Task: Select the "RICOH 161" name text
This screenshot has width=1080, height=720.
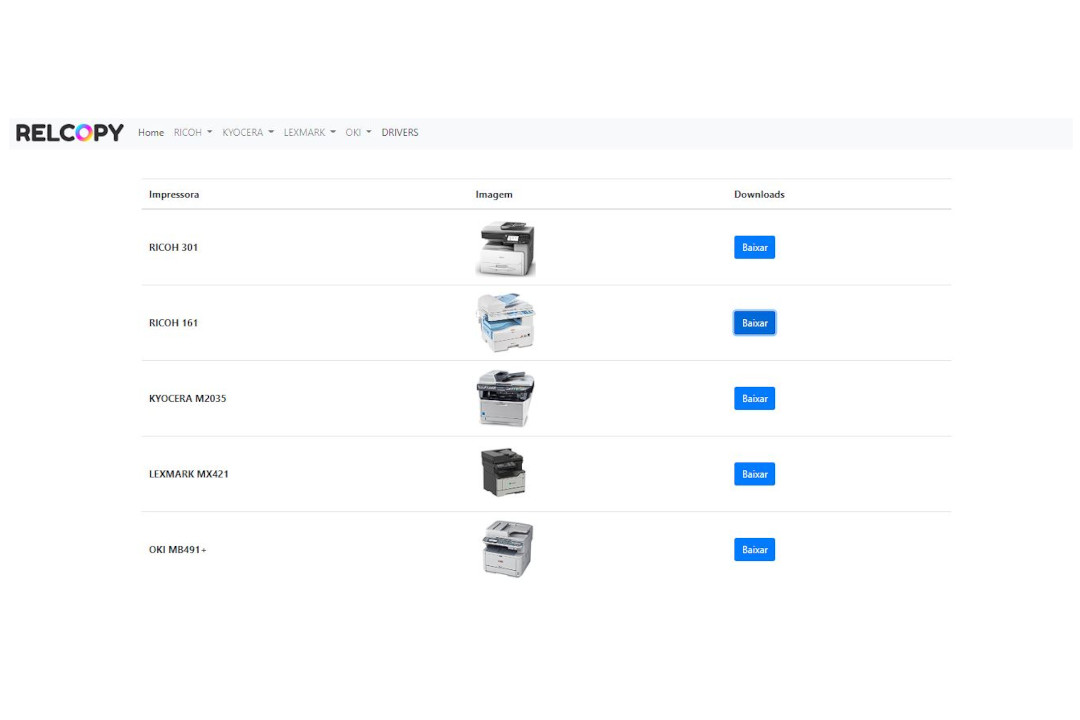Action: coord(174,323)
